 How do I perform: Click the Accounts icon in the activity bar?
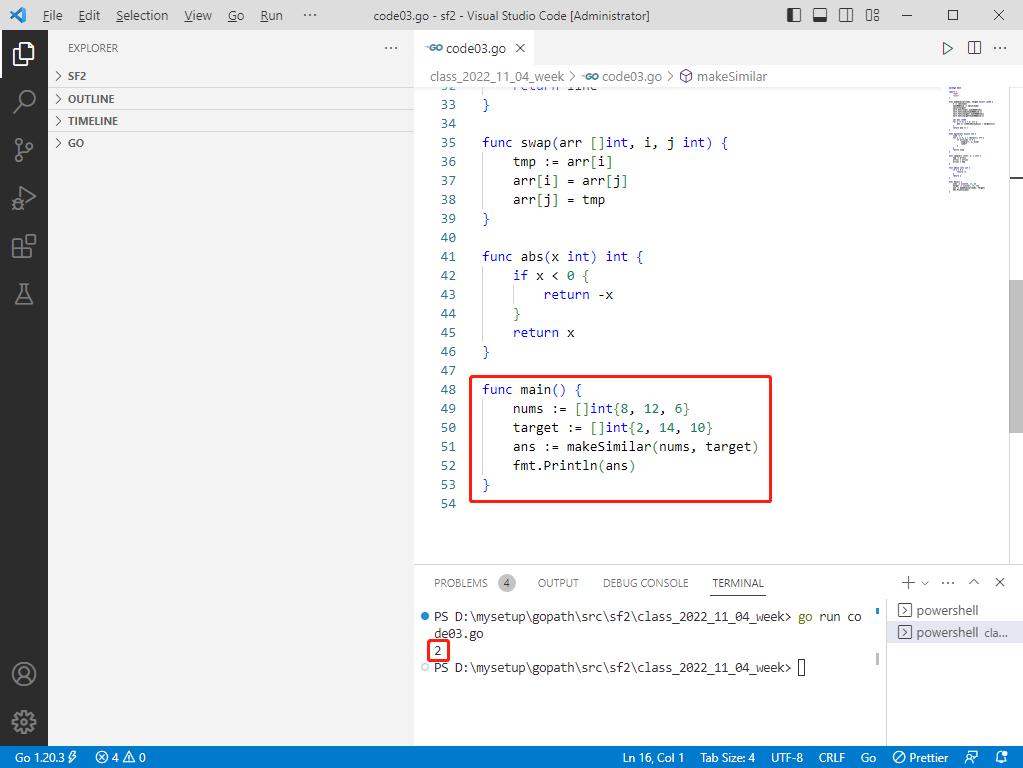pos(24,674)
